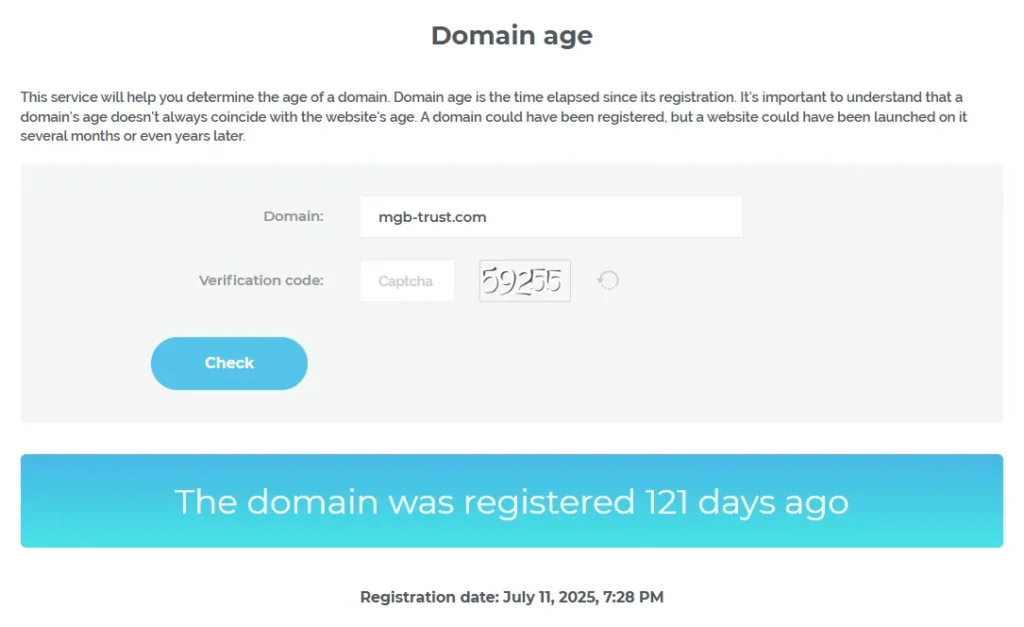Click the captcha image showing 59255

[525, 281]
